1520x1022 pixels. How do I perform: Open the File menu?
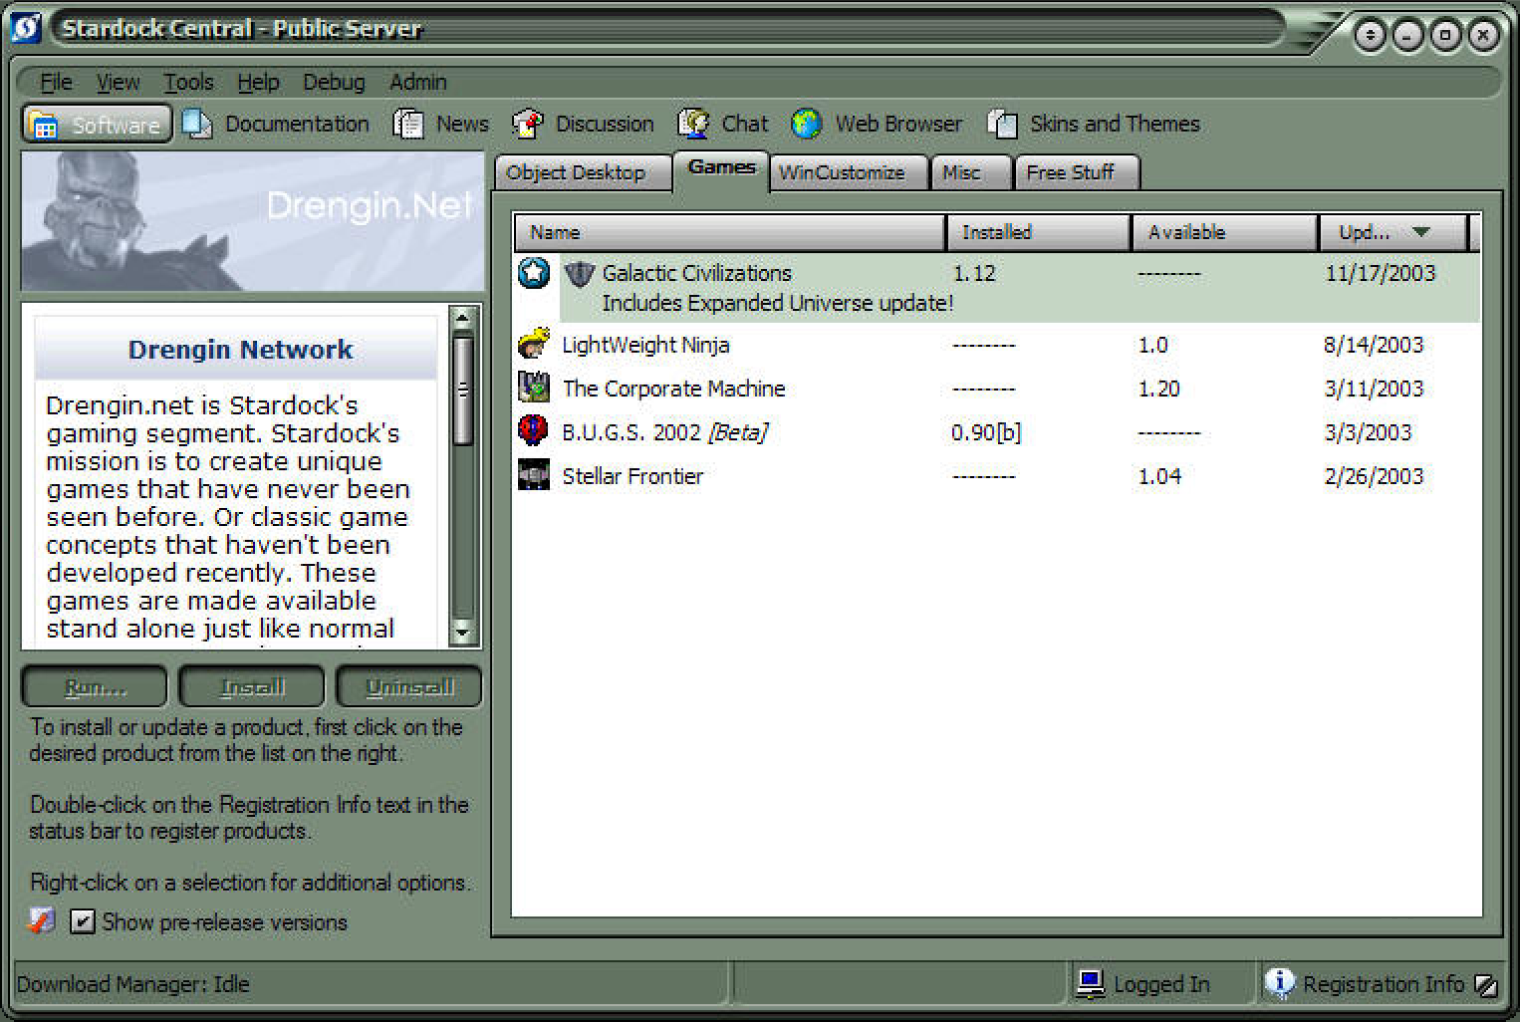coord(56,82)
